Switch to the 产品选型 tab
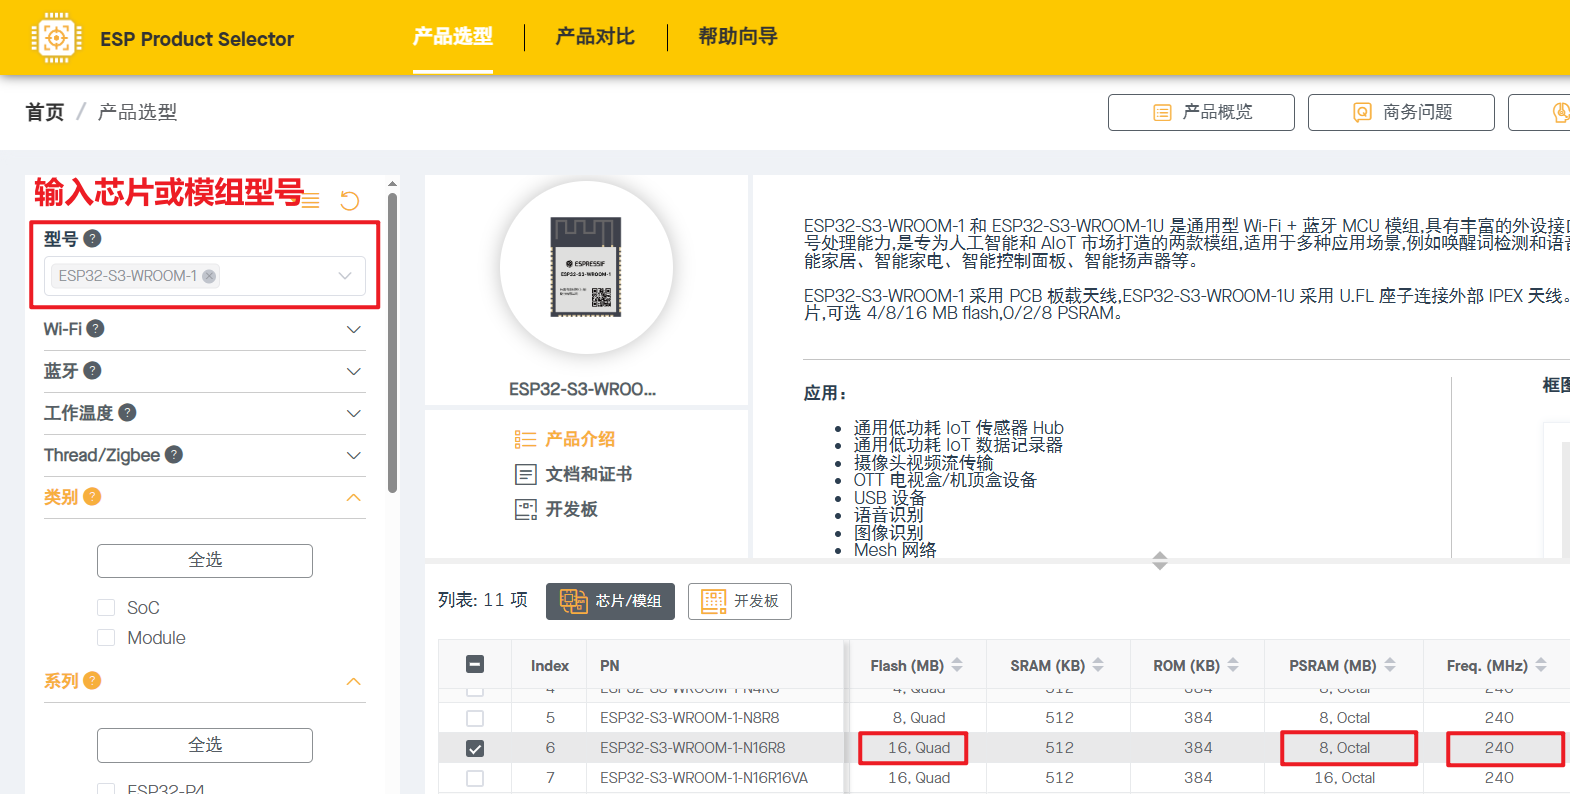 pyautogui.click(x=453, y=37)
